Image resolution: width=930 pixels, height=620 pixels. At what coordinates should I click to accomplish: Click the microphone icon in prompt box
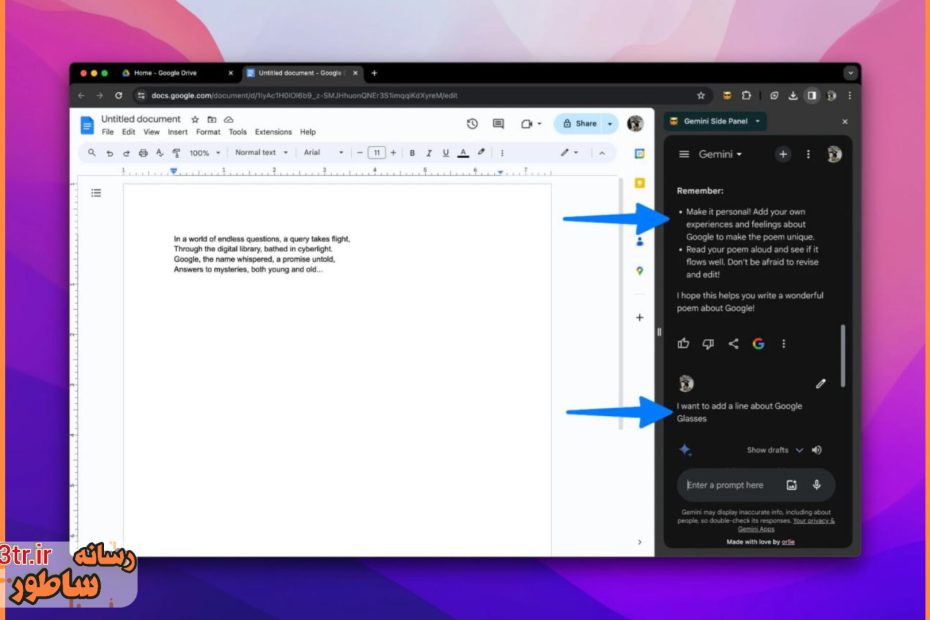[816, 485]
